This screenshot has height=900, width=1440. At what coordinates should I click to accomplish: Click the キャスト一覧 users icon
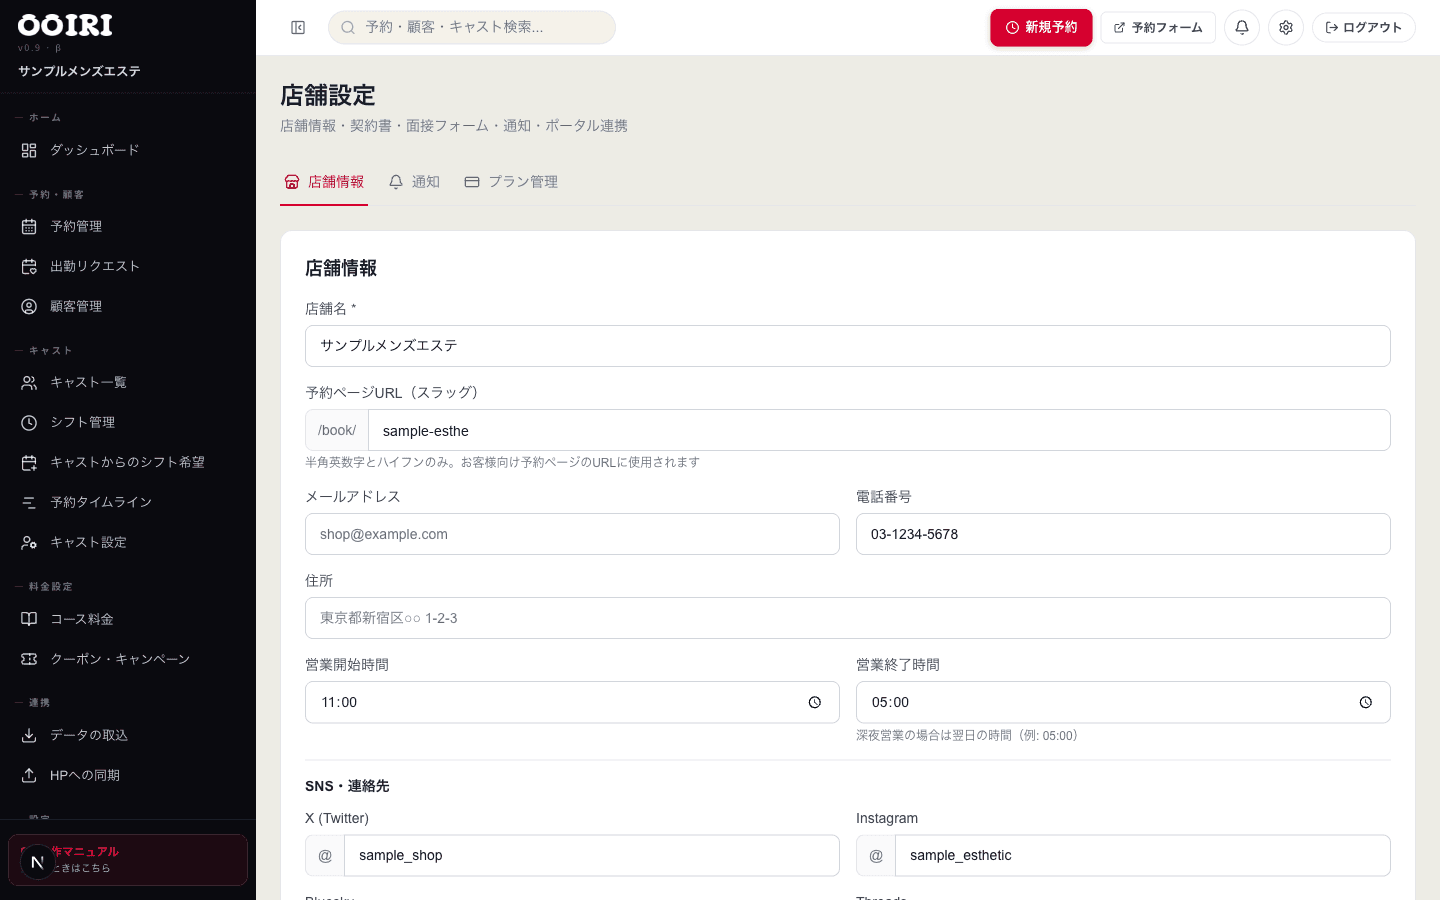coord(29,382)
